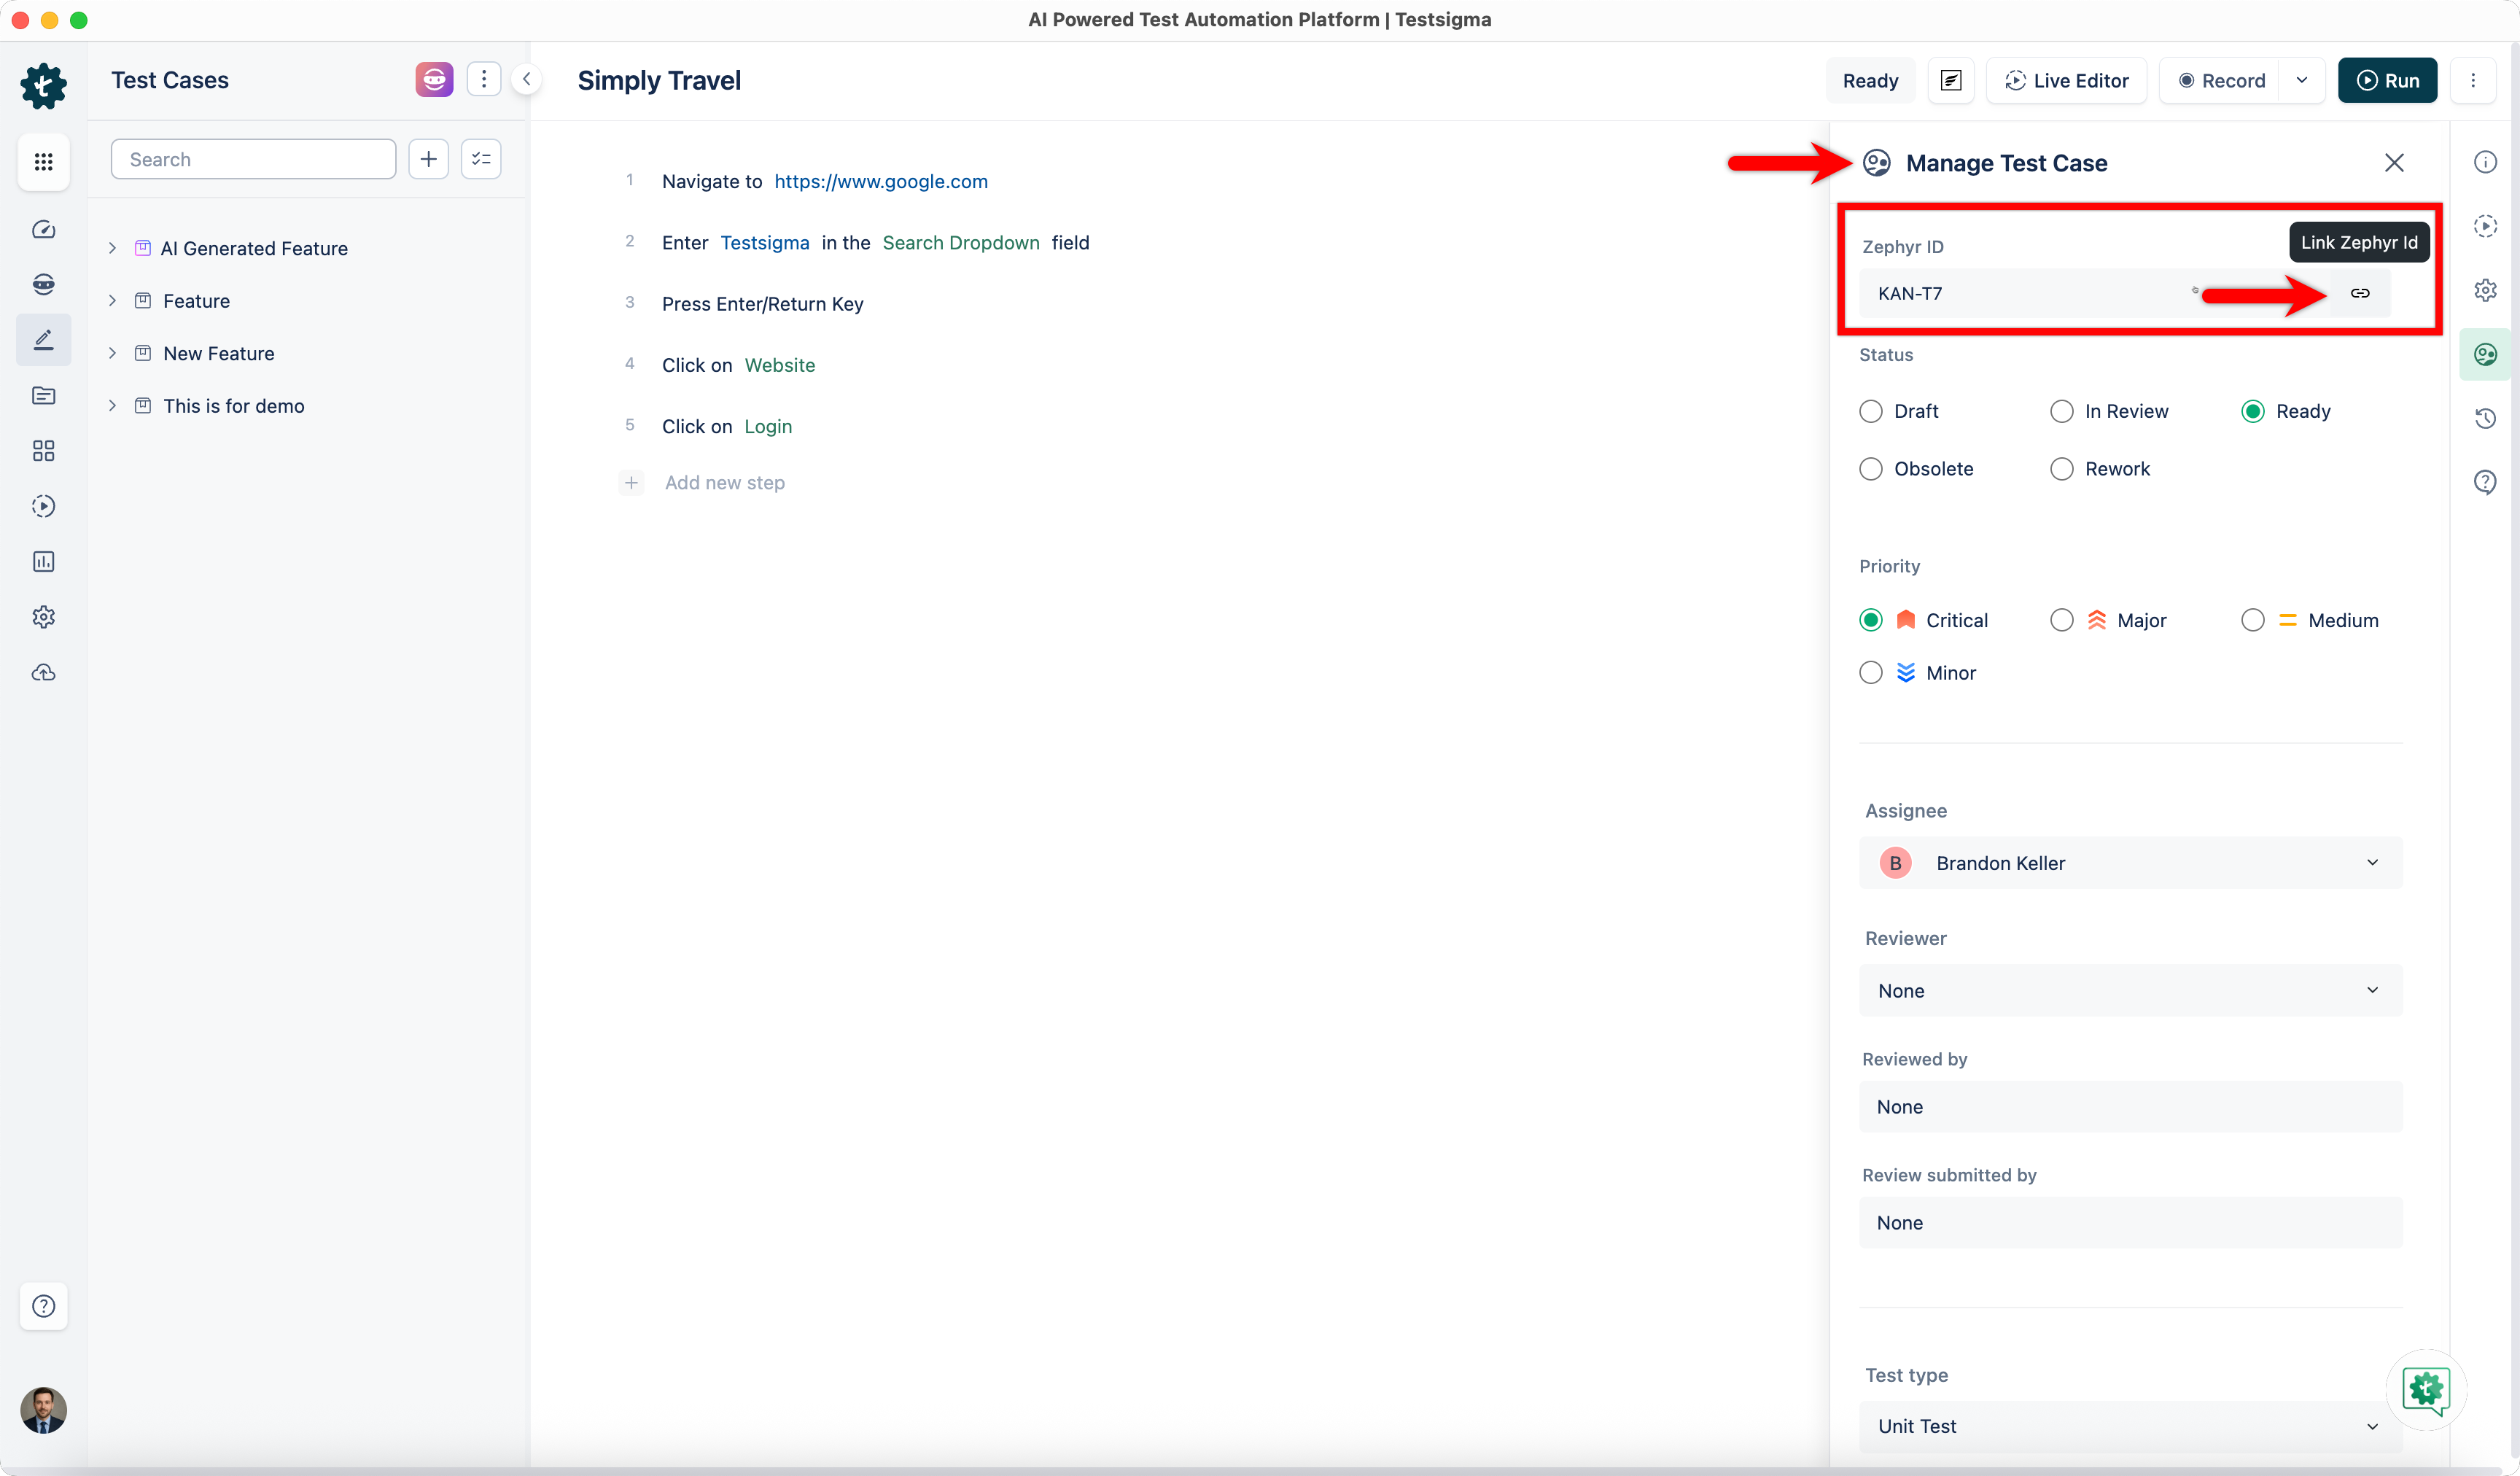Image resolution: width=2520 pixels, height=1476 pixels.
Task: Click the step notes icon beside Ready
Action: tap(1950, 80)
